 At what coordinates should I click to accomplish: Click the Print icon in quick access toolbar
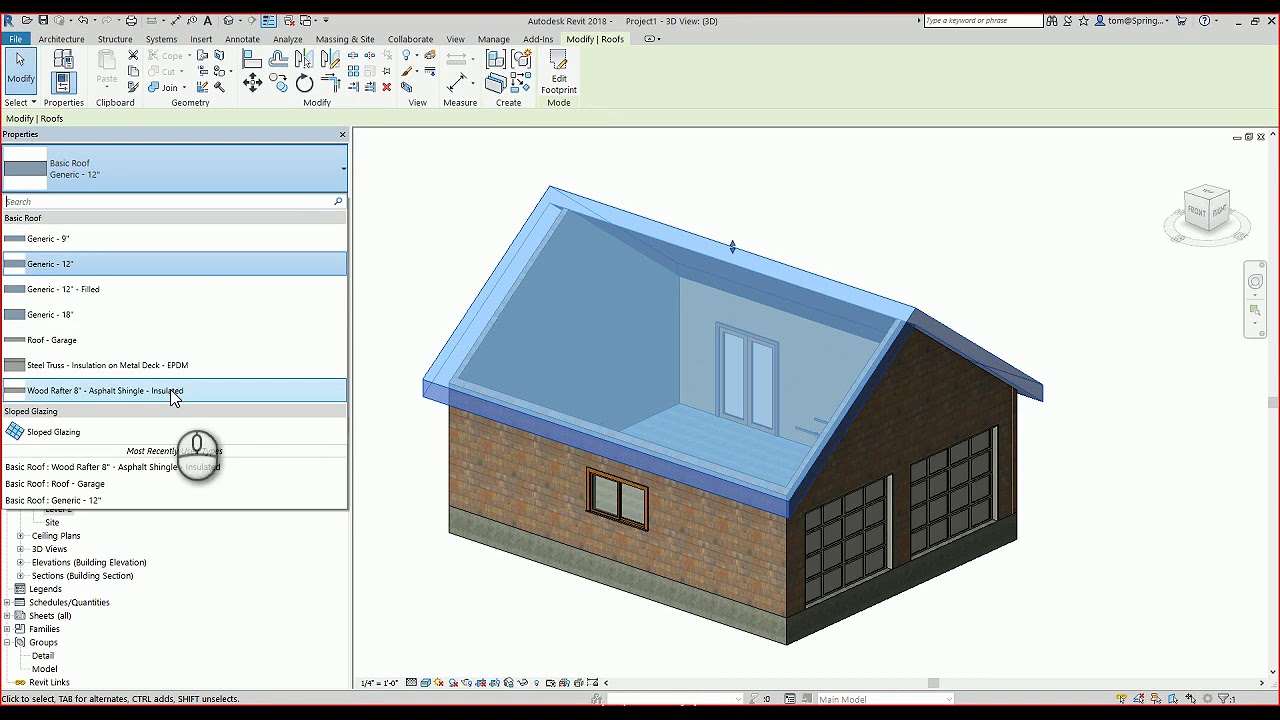(x=131, y=20)
